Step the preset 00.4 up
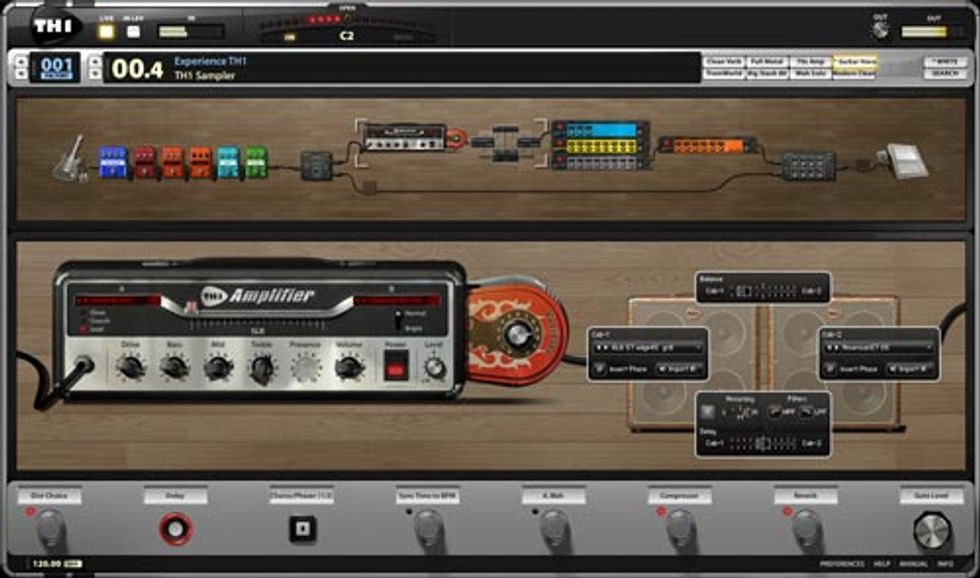 (95, 61)
